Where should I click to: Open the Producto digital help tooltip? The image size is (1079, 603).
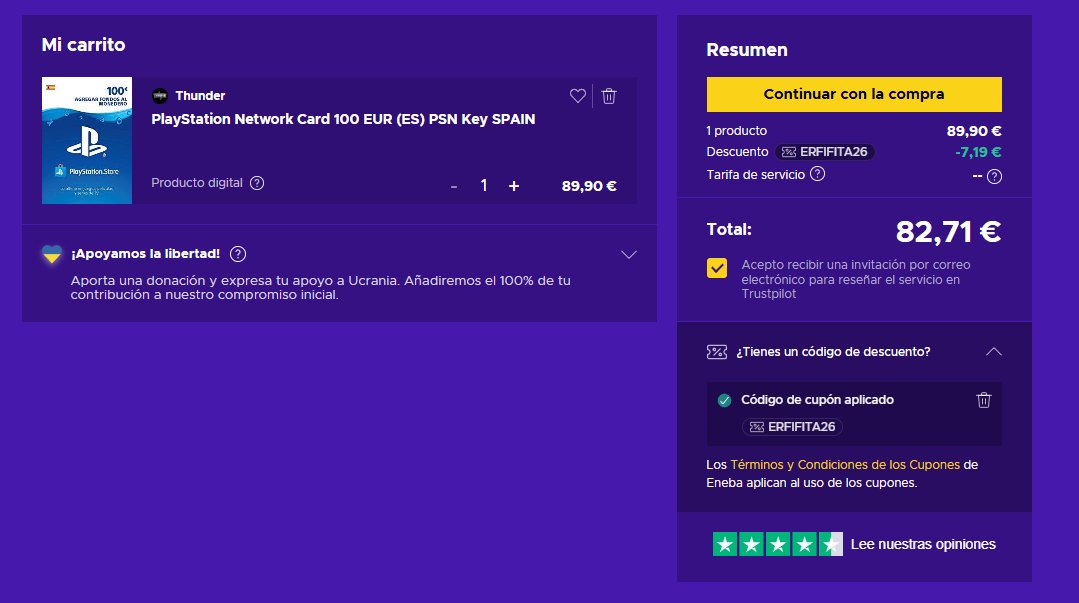tap(259, 183)
